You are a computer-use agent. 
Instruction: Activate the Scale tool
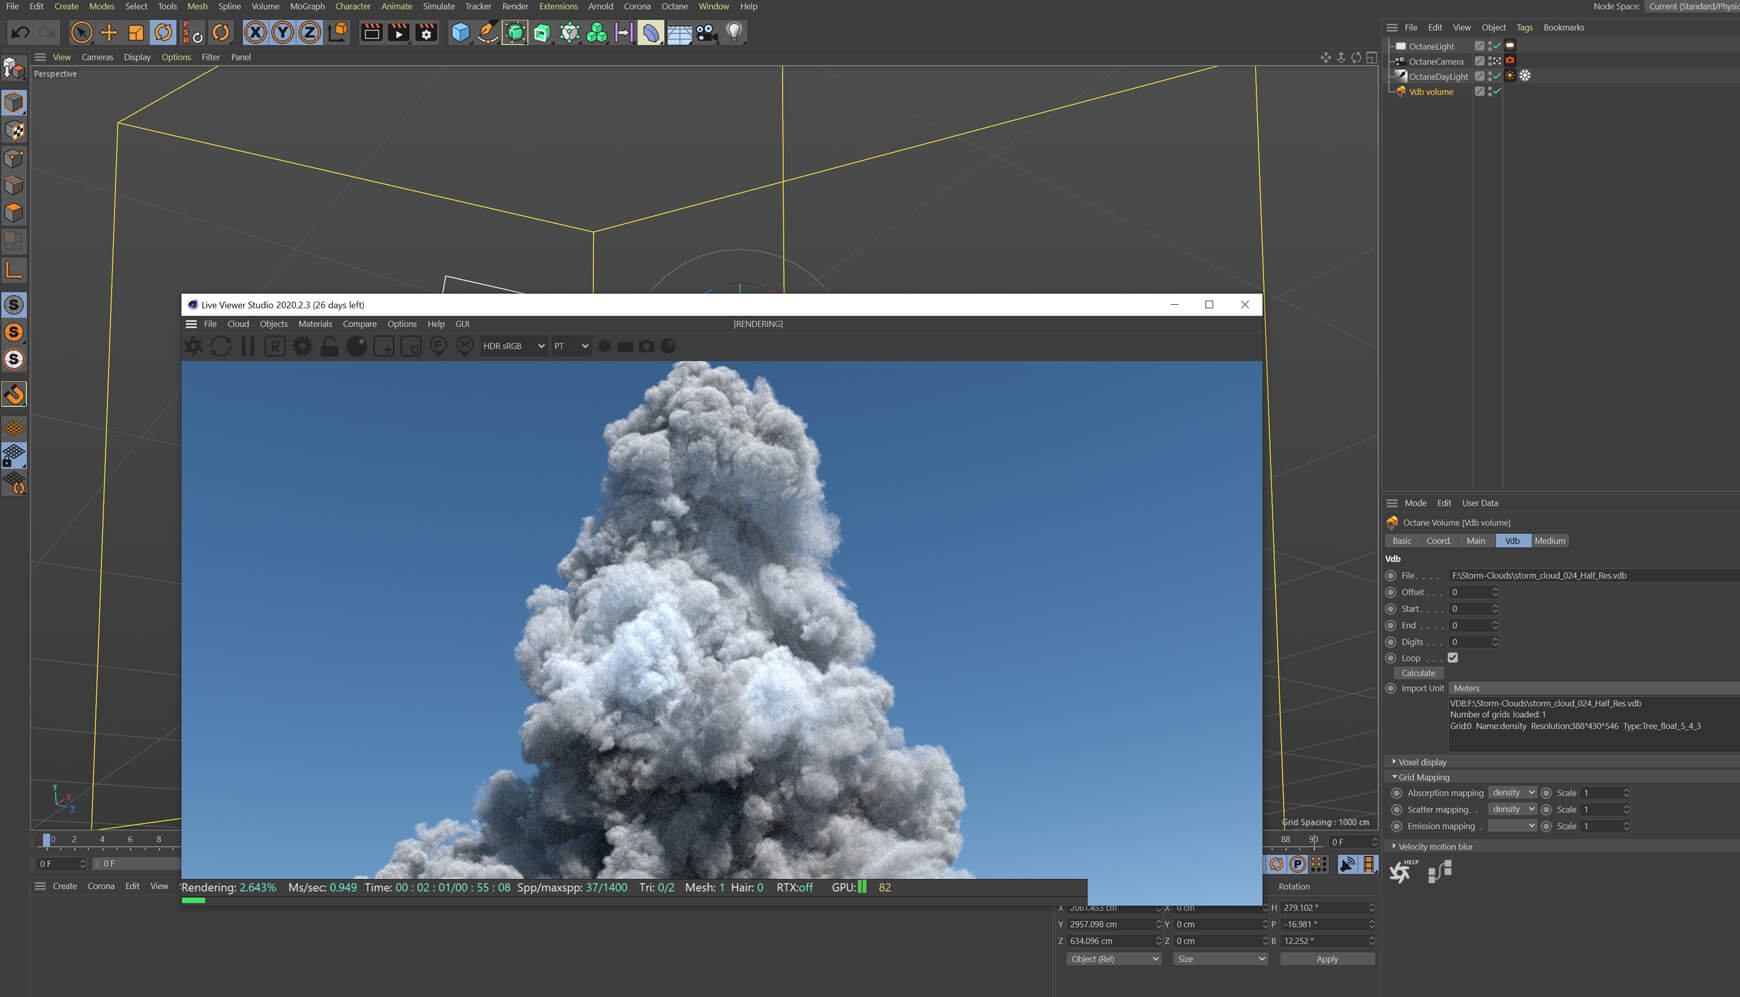(x=136, y=33)
